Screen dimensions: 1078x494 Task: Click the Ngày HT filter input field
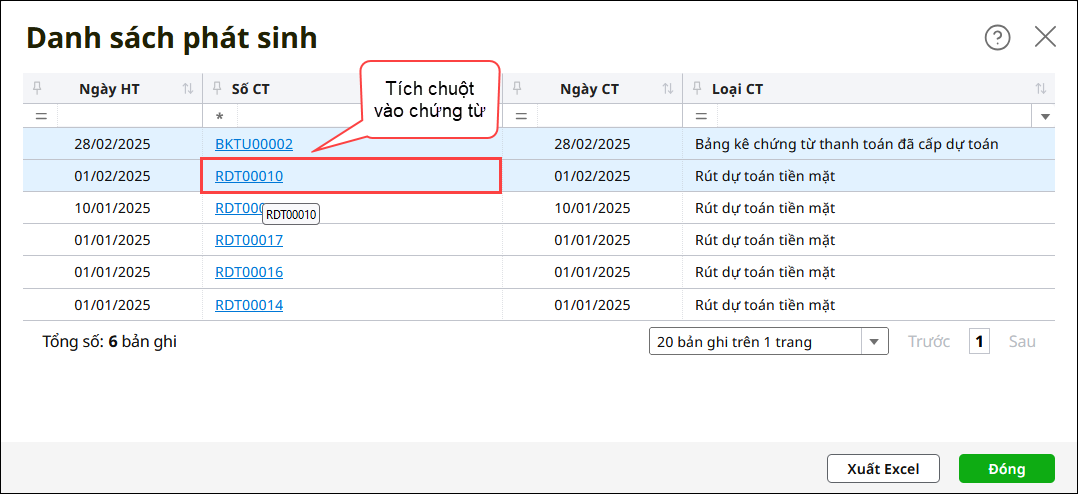pyautogui.click(x=129, y=116)
